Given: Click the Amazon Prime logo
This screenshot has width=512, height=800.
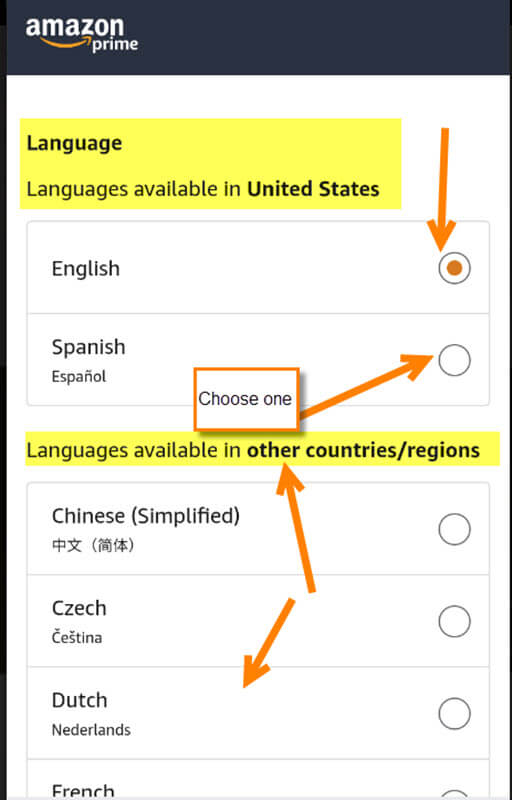Looking at the screenshot, I should point(82,34).
